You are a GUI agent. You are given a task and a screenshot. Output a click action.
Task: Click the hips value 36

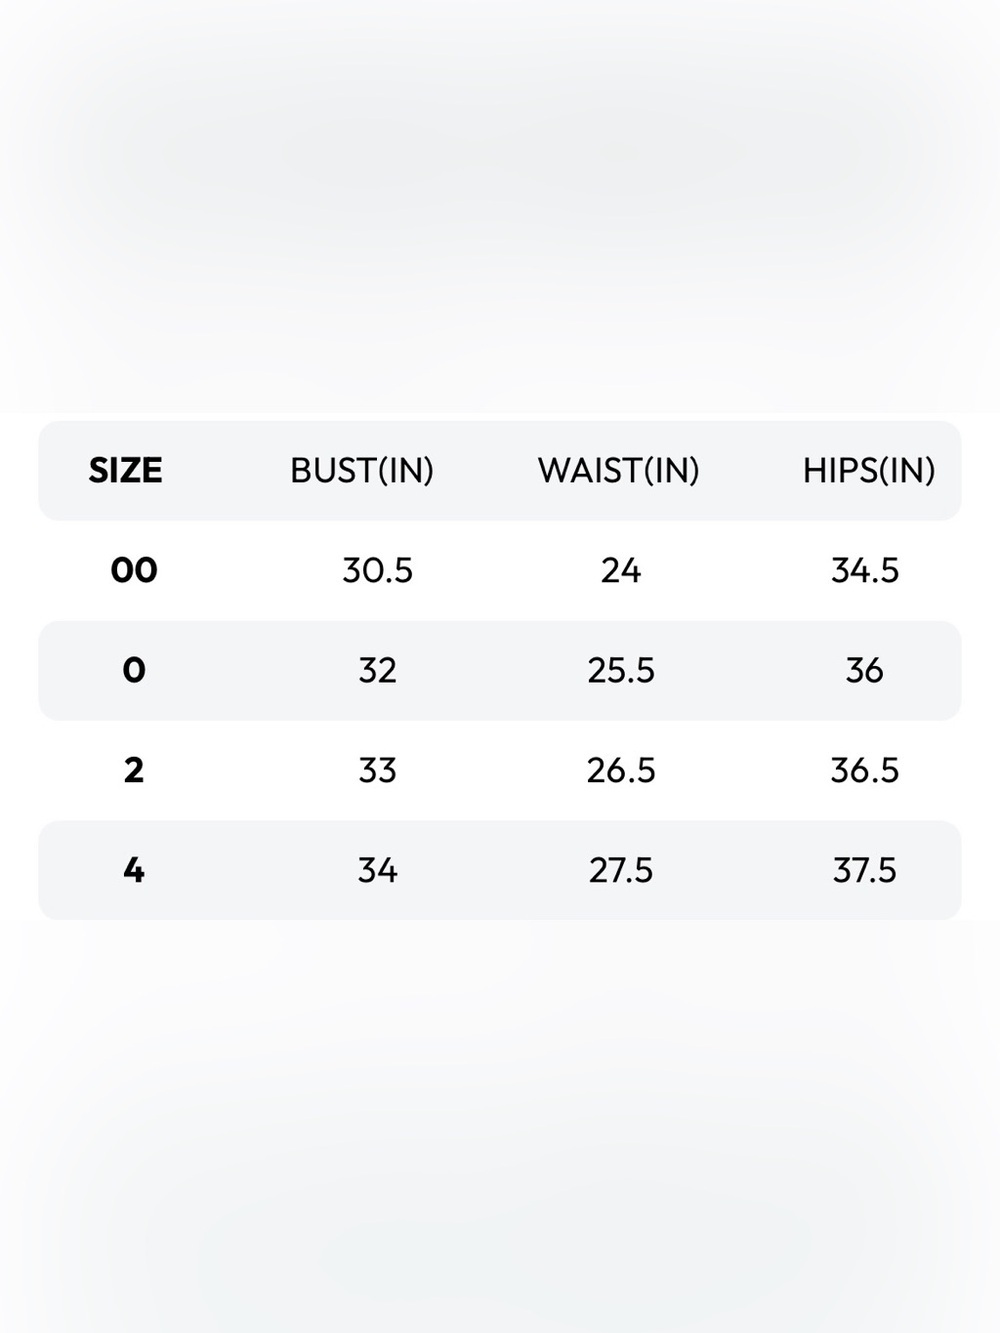click(x=865, y=670)
